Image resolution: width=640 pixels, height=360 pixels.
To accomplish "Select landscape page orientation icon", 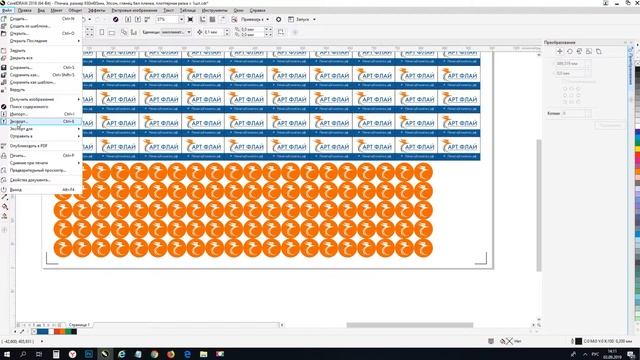I will [111, 32].
